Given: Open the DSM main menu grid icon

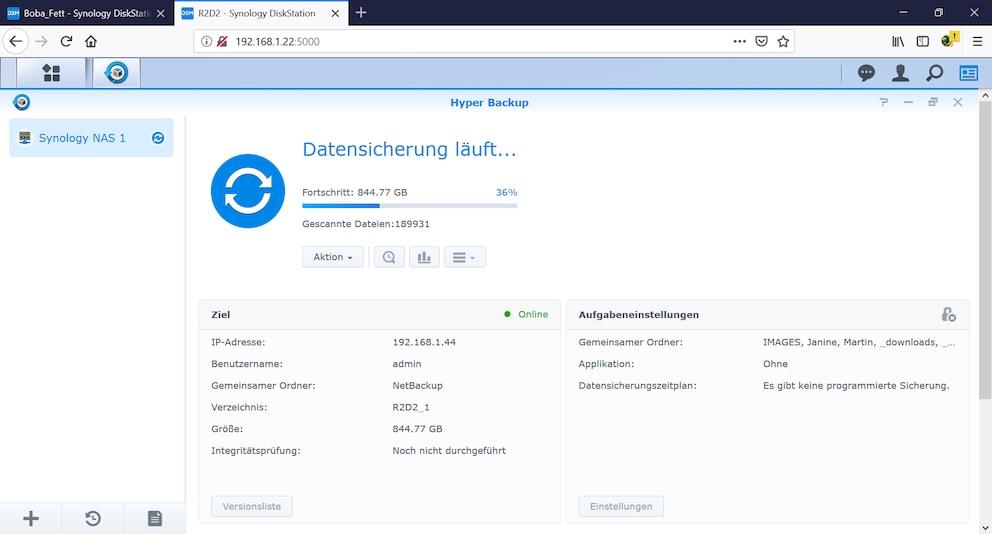Looking at the screenshot, I should coord(51,73).
